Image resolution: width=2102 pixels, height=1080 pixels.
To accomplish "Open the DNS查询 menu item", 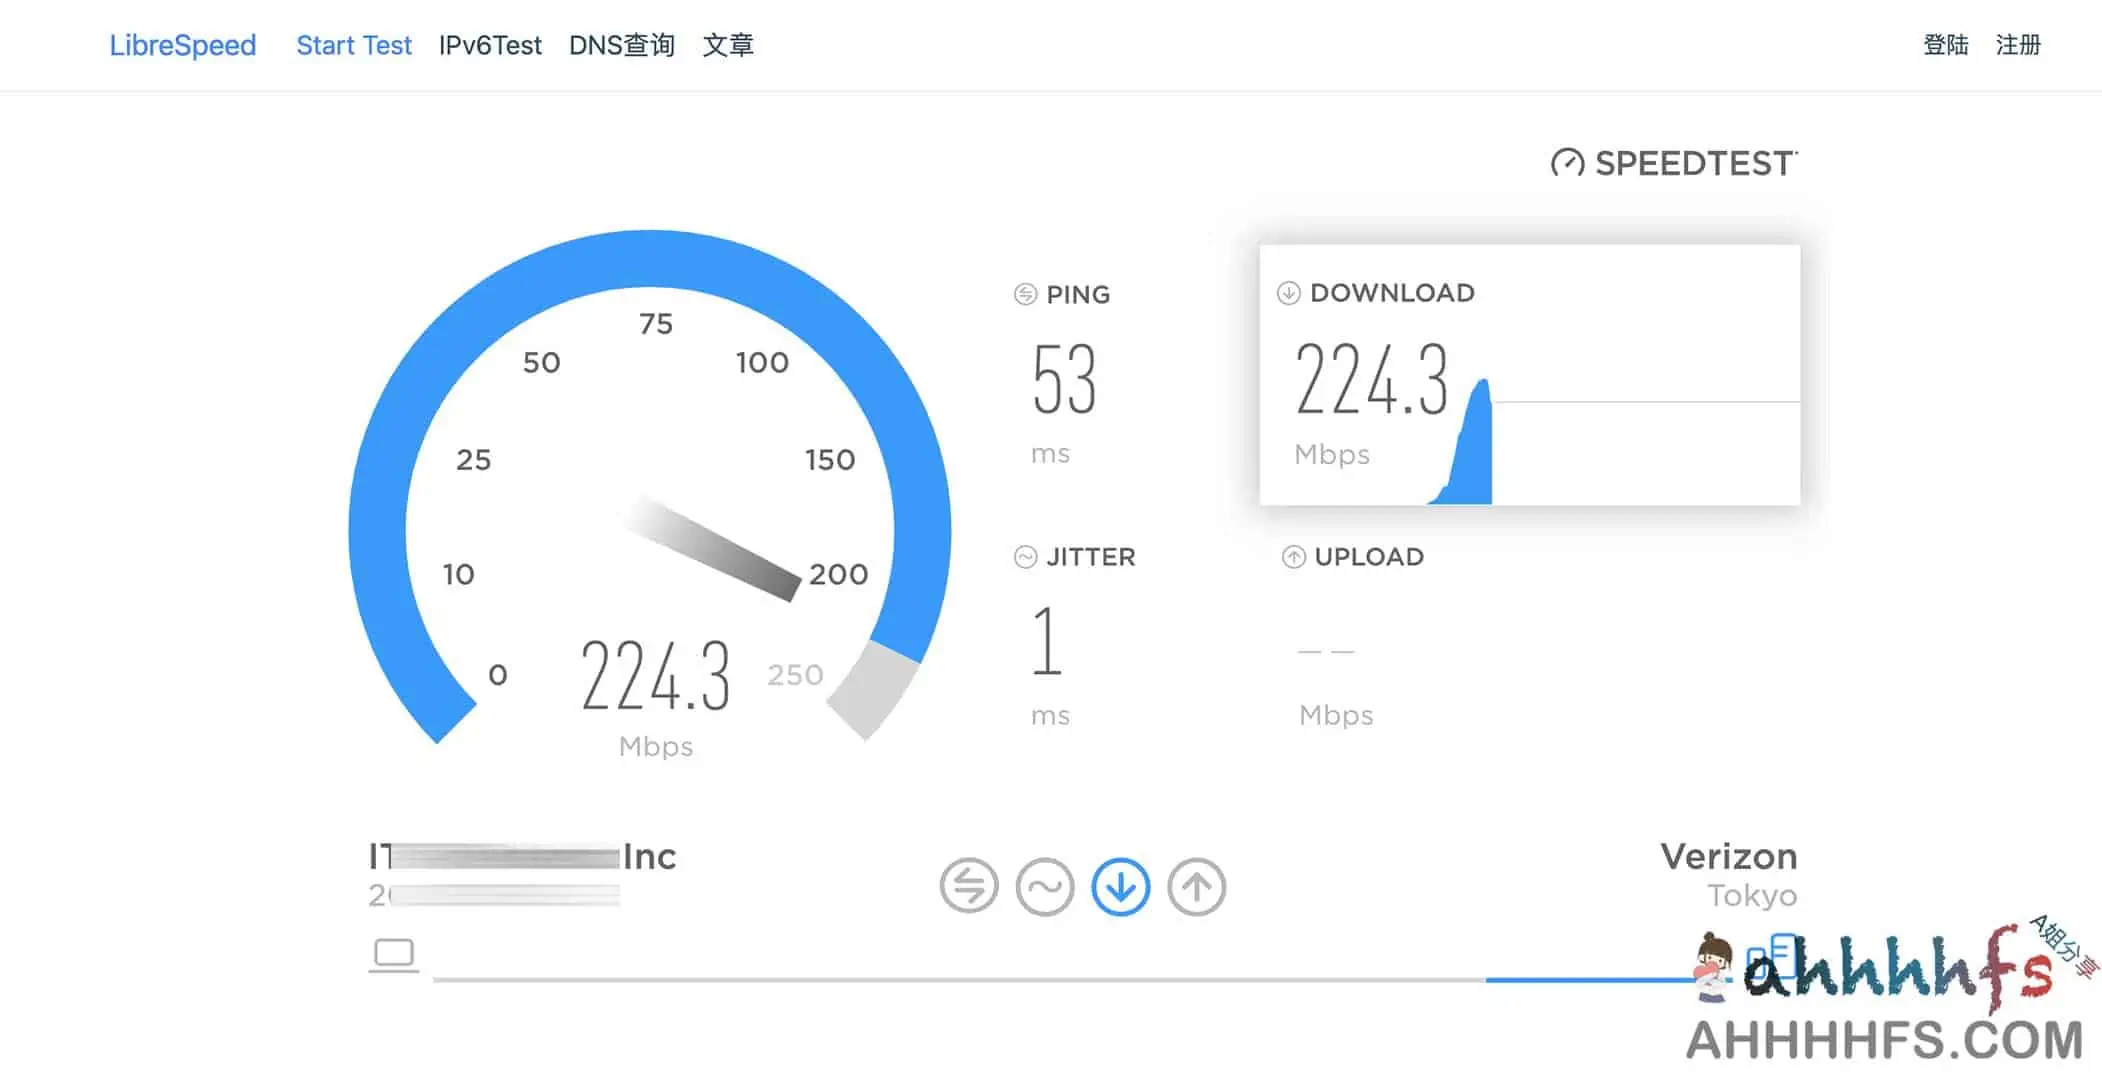I will coord(622,45).
